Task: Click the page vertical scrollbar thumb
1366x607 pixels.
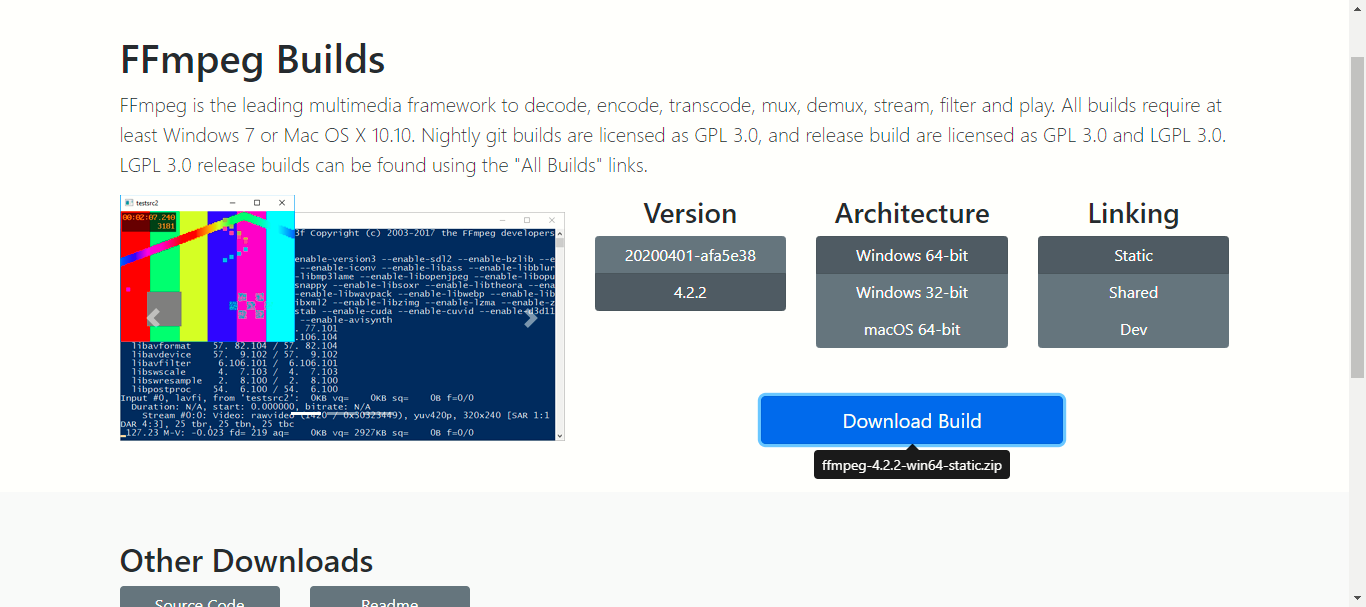Action: coord(1357,216)
